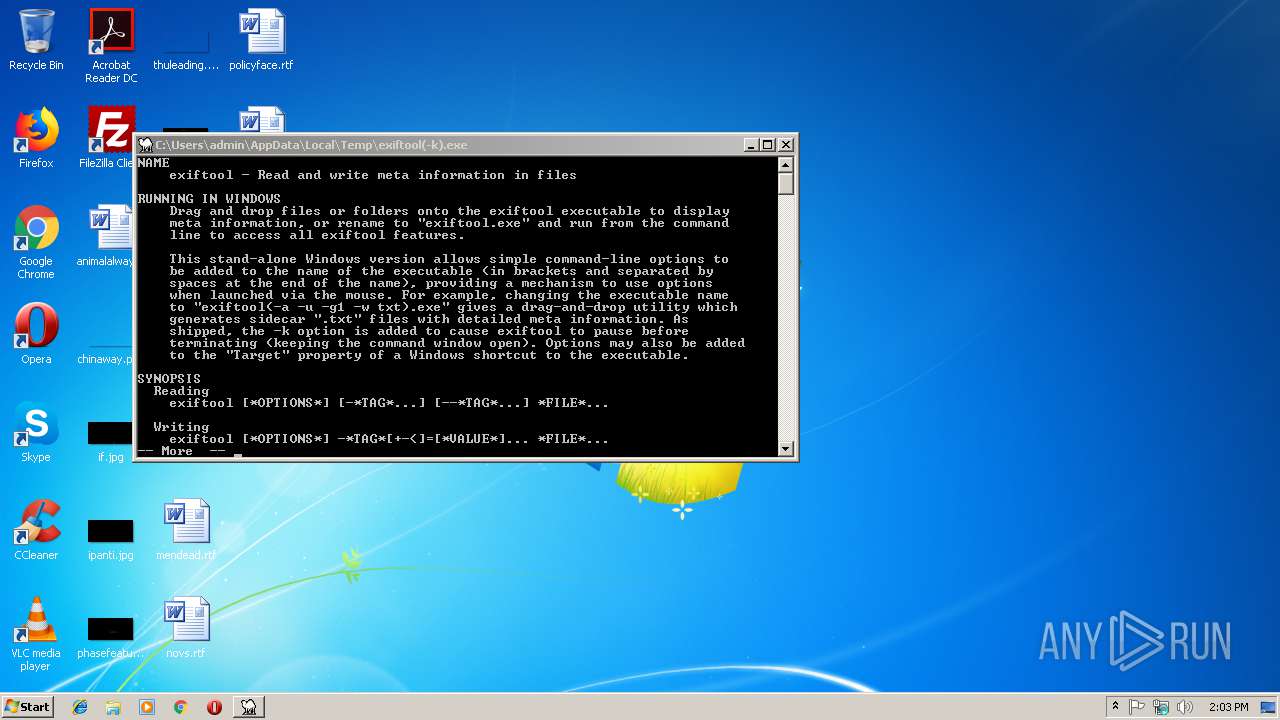The width and height of the screenshot is (1280, 720).
Task: Close the exiftool console window
Action: click(786, 145)
